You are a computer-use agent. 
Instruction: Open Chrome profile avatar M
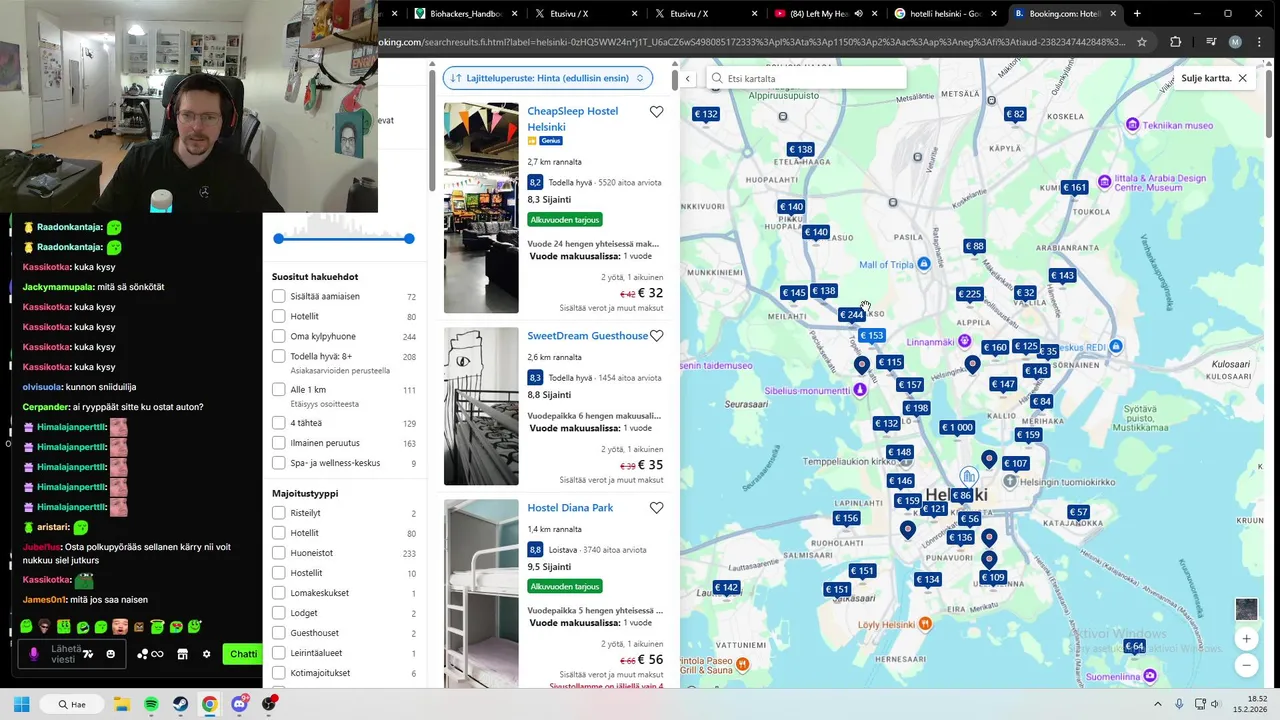pyautogui.click(x=1235, y=42)
